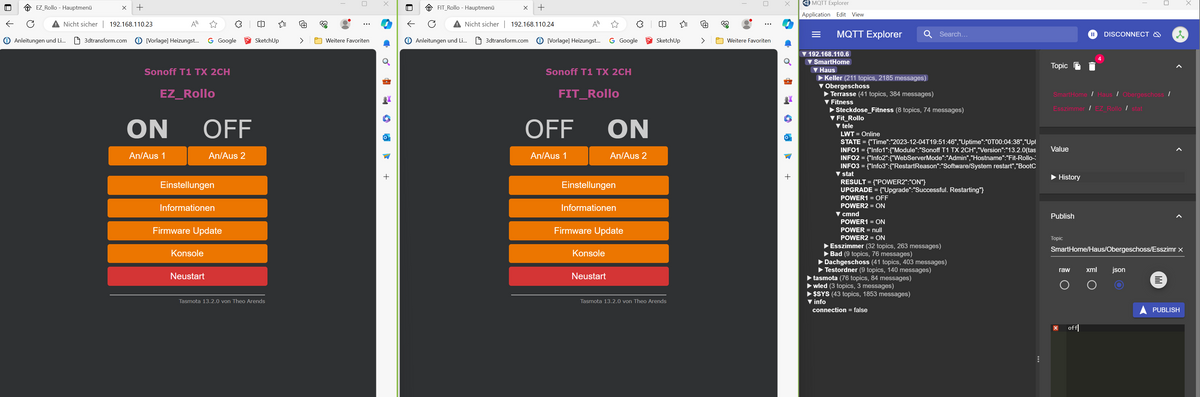The image size is (1200, 397).
Task: Click the red error marker in the payload editor
Action: 1055,328
